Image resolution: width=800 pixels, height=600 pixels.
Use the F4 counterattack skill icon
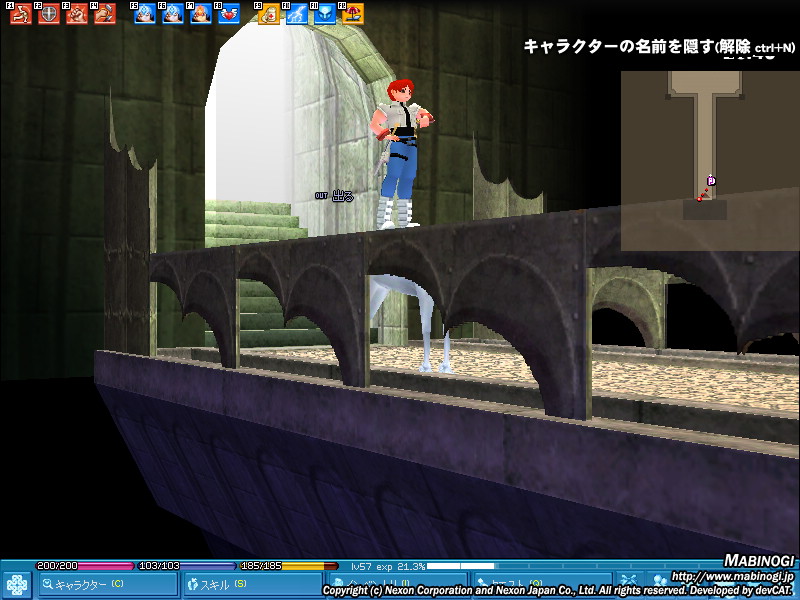coord(105,14)
